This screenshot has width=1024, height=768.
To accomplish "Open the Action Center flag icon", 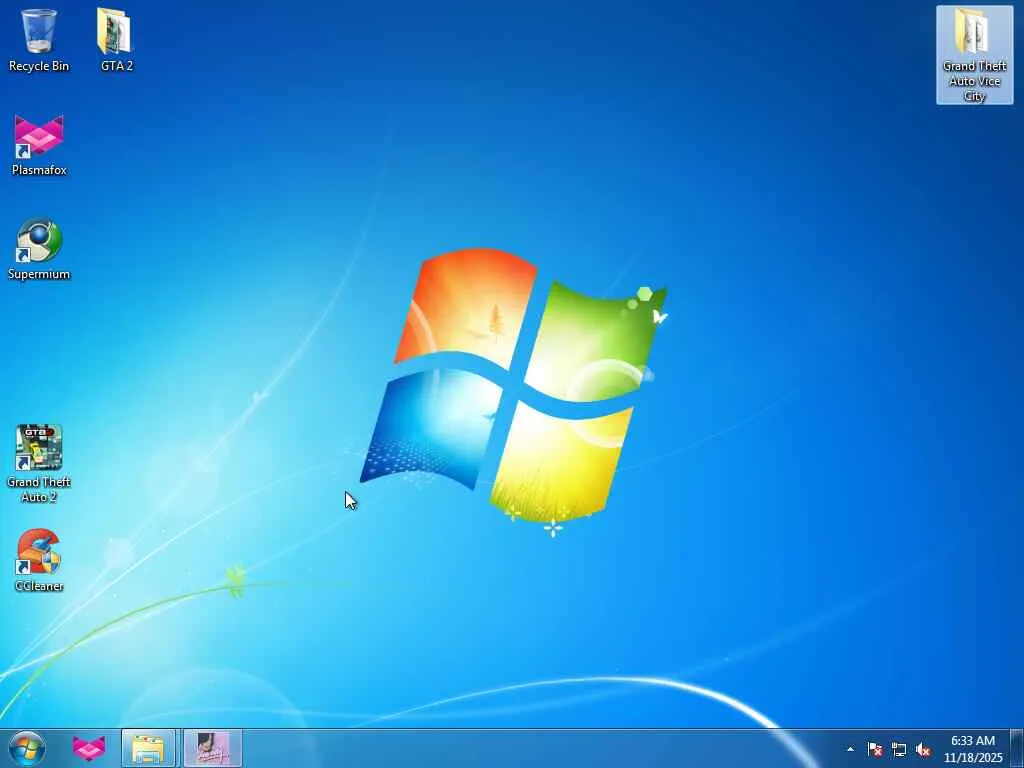I will pos(875,749).
